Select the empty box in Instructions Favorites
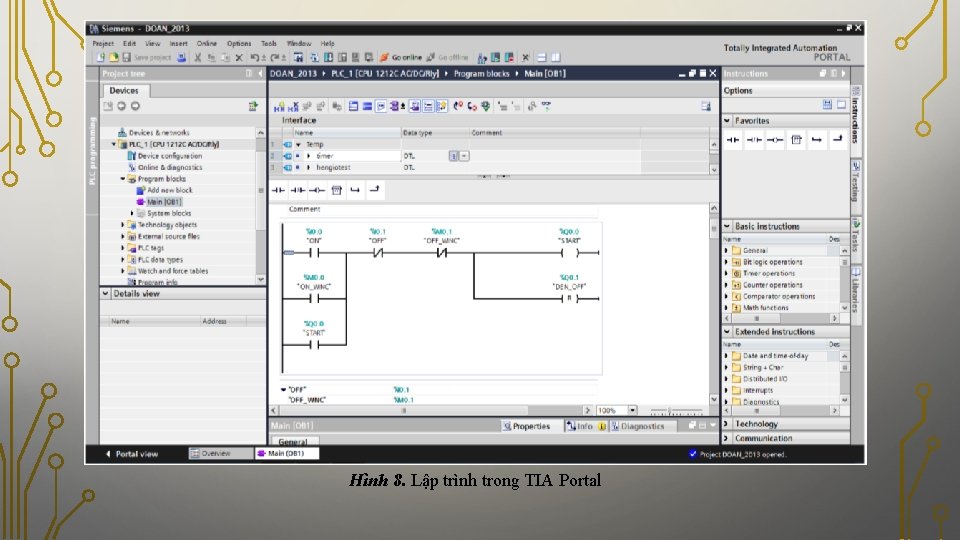This screenshot has height=540, width=960. [x=796, y=140]
